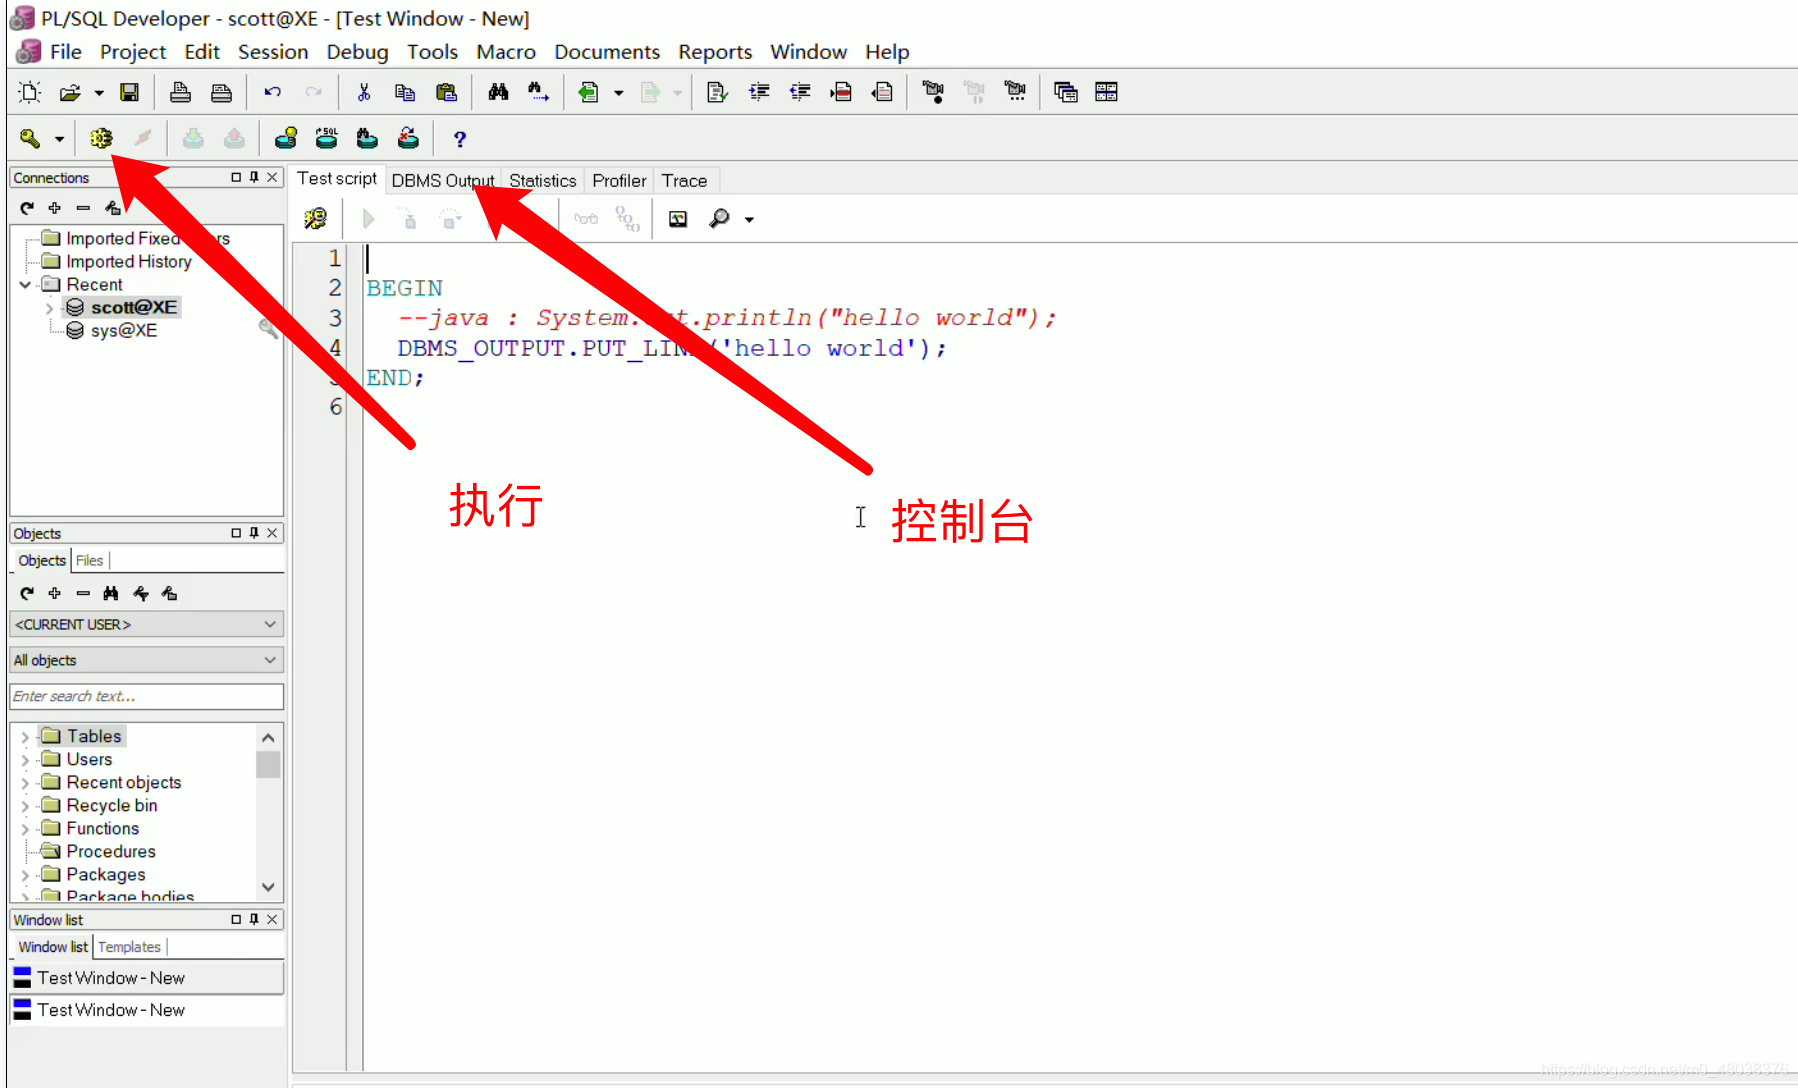Open dropdown arrow next to Log on key
1798x1088 pixels.
(59, 139)
